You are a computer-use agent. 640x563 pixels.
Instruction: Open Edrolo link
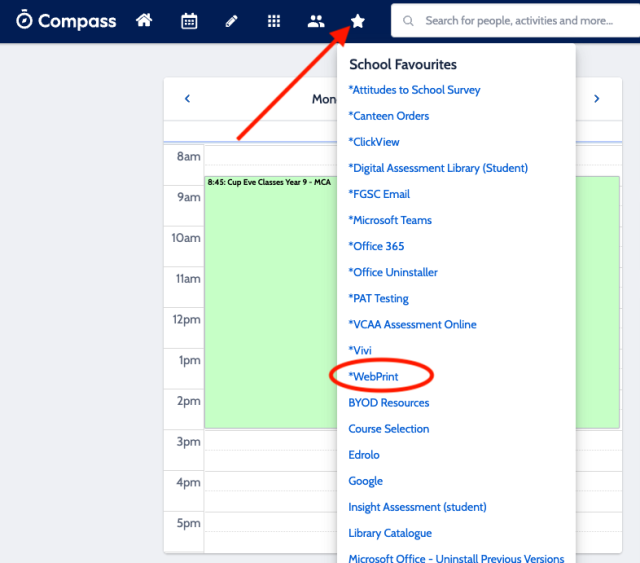[x=364, y=455]
